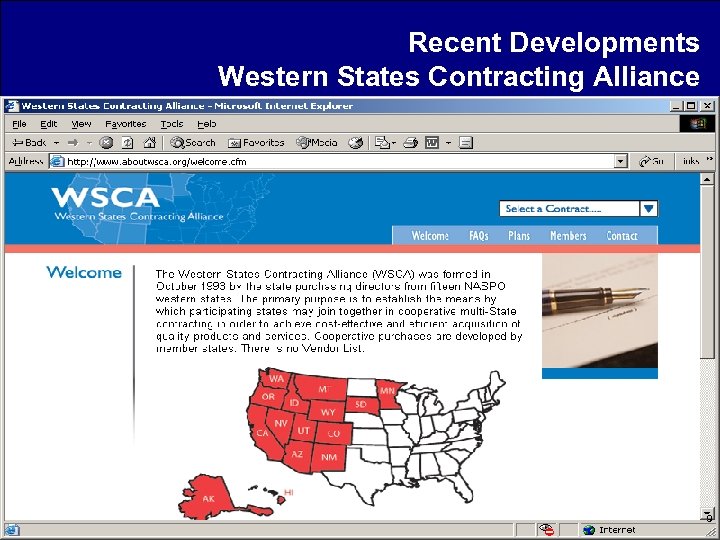Screen dimensions: 720x540
Task: Go to the Welcome nav tab
Action: click(430, 236)
